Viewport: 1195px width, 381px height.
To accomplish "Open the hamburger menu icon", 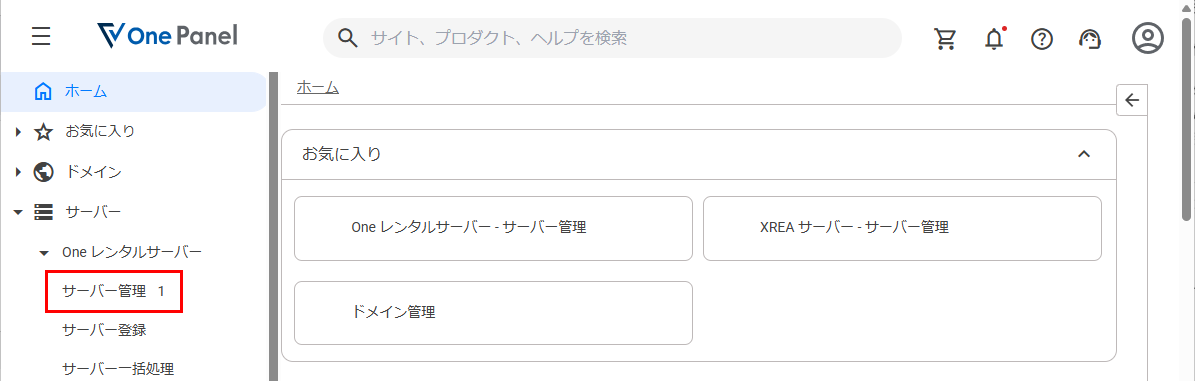I will [x=41, y=37].
